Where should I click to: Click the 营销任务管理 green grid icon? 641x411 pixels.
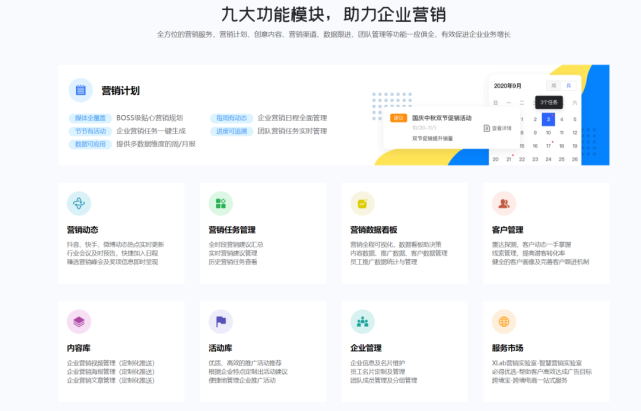tap(221, 203)
